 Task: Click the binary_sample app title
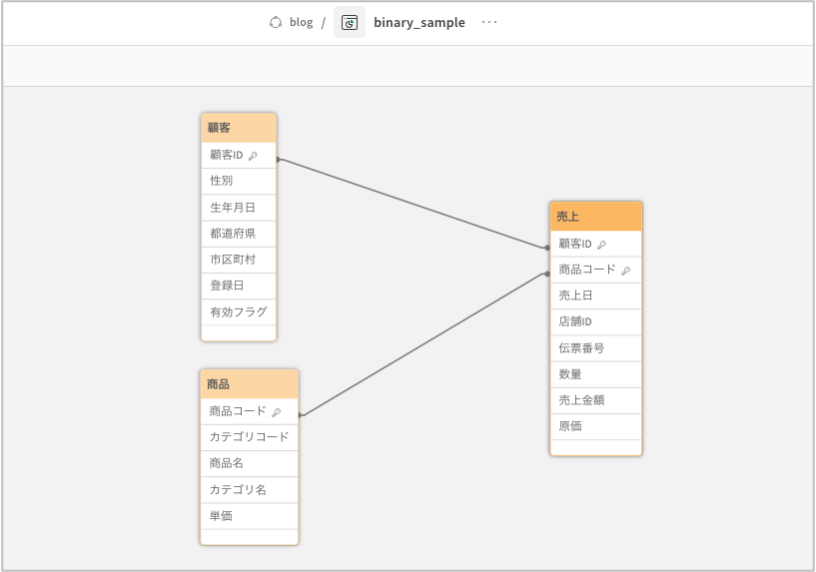pos(419,22)
